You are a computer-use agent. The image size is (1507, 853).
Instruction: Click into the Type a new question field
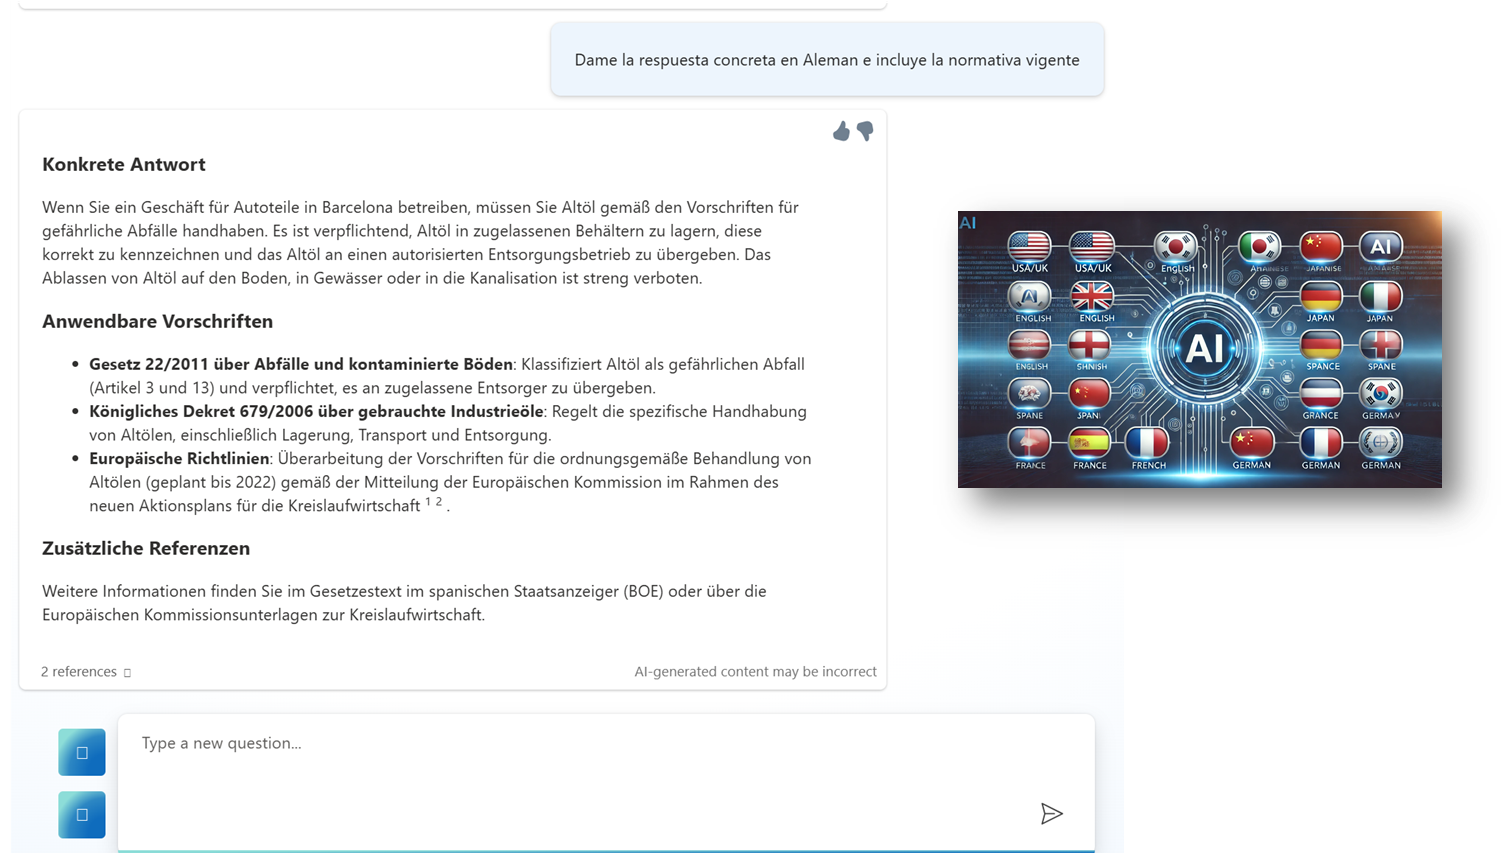pyautogui.click(x=580, y=744)
